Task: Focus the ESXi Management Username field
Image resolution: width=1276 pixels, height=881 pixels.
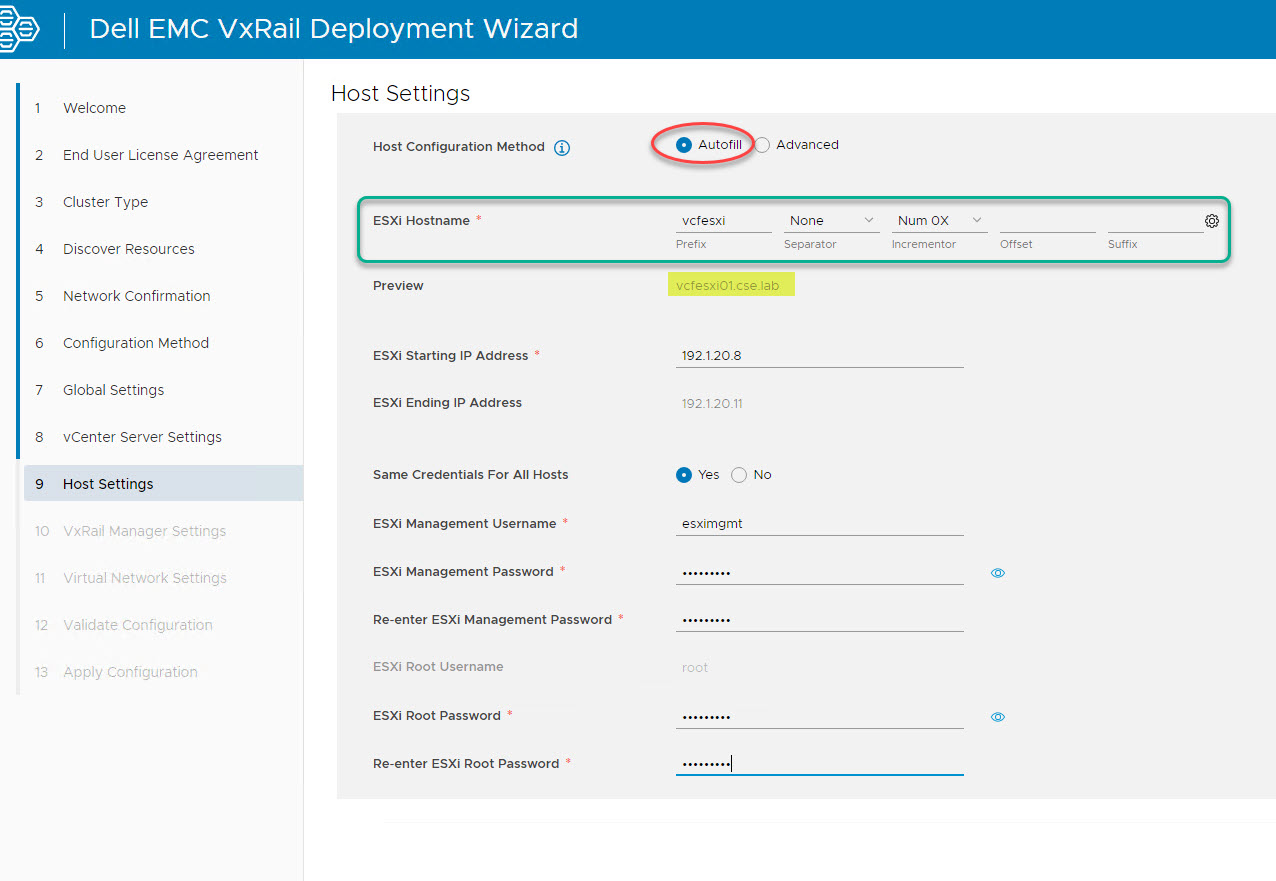Action: tap(819, 524)
